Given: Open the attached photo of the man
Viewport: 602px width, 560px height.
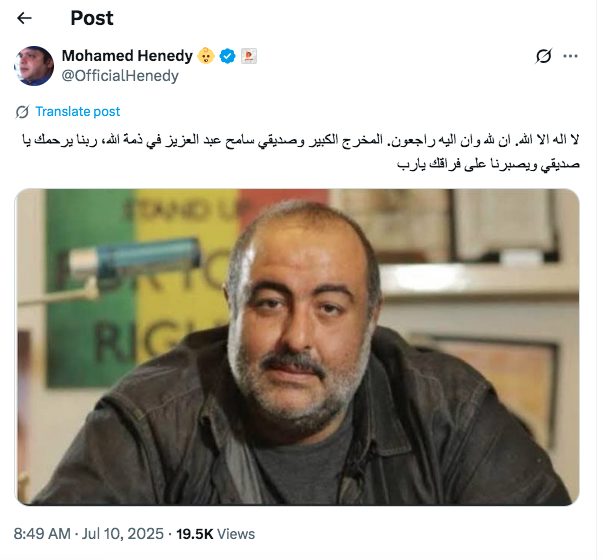Looking at the screenshot, I should tap(297, 347).
